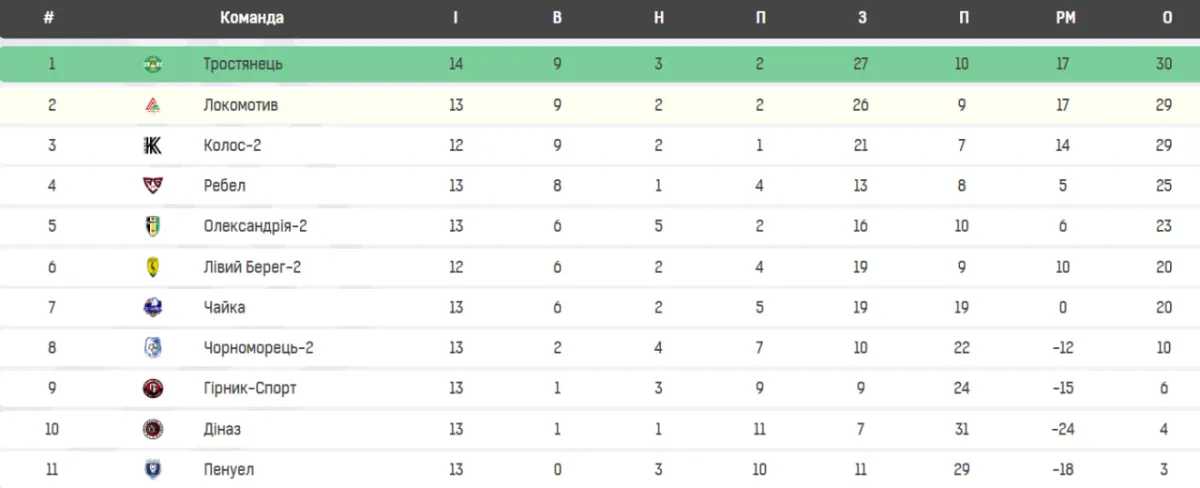The image size is (1200, 488).
Task: Click the Чорноморець-2 team crest
Action: click(152, 348)
